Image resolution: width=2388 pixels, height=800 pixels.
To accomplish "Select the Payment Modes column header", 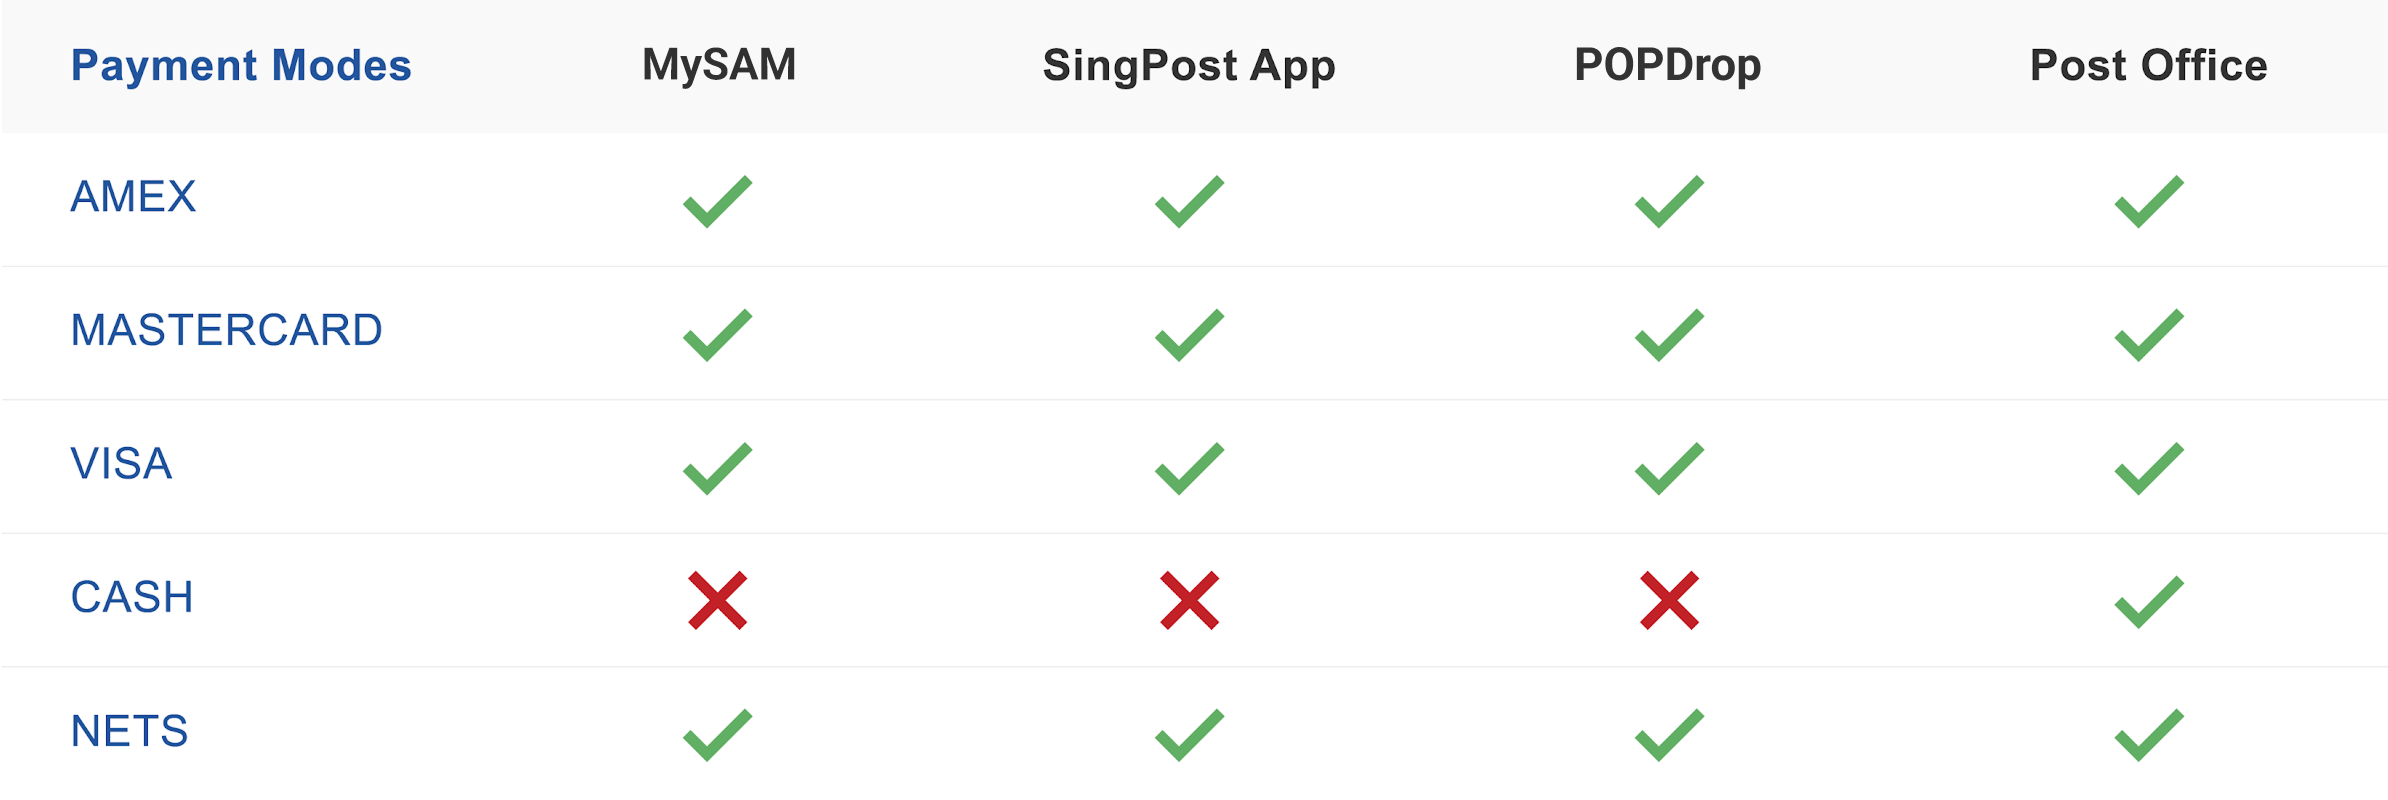I will 241,66.
